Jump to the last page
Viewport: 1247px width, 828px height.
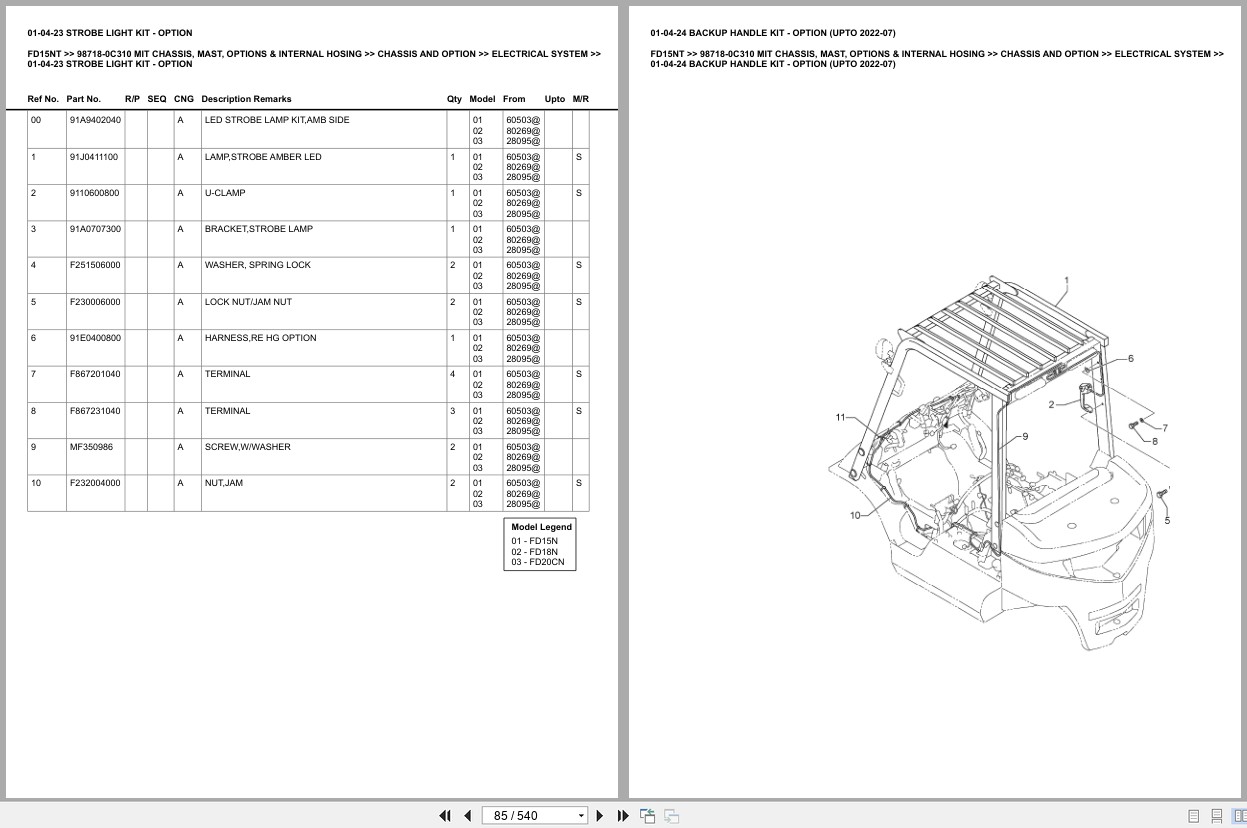point(623,816)
